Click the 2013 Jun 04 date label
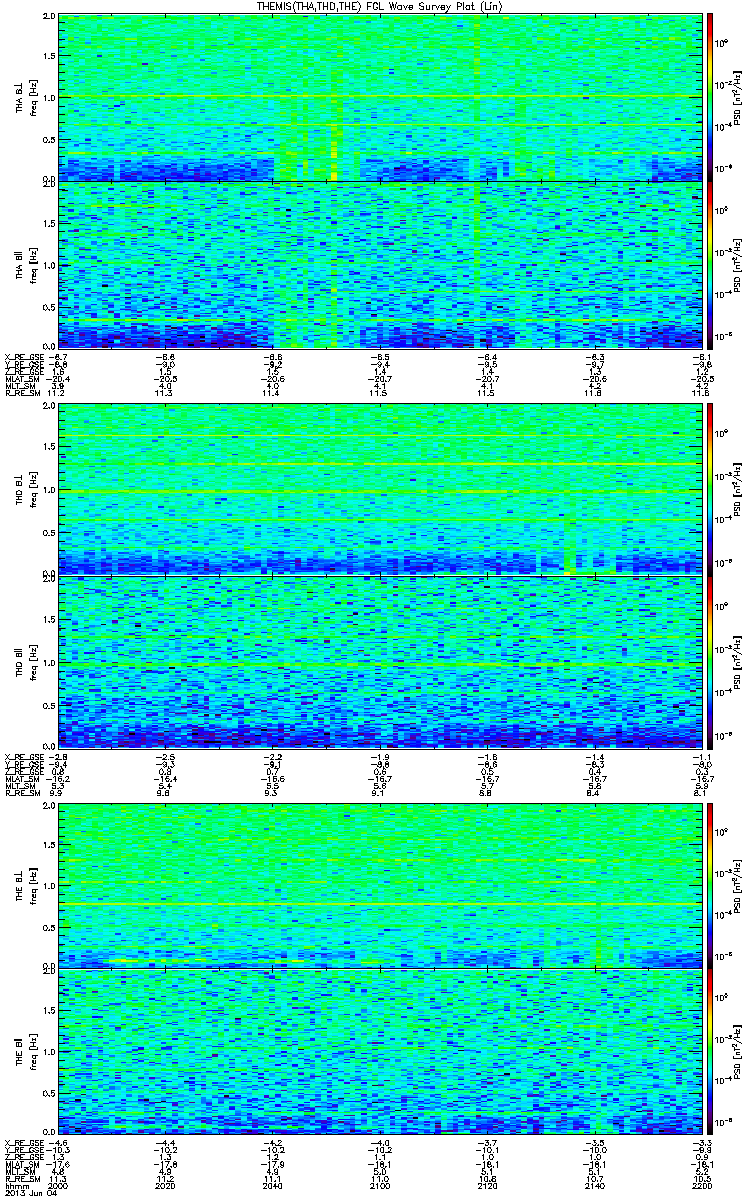 [26, 1192]
